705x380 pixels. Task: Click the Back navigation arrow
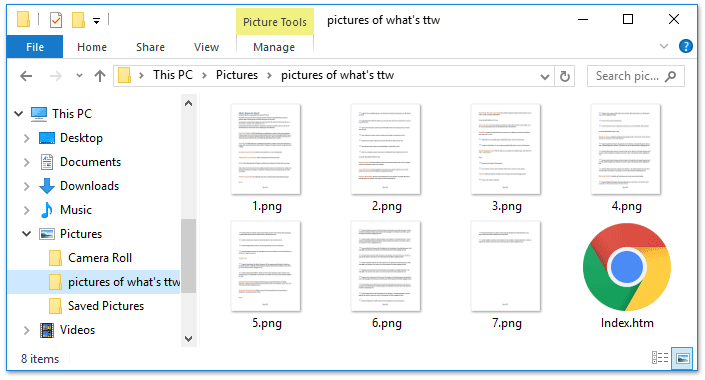26,76
